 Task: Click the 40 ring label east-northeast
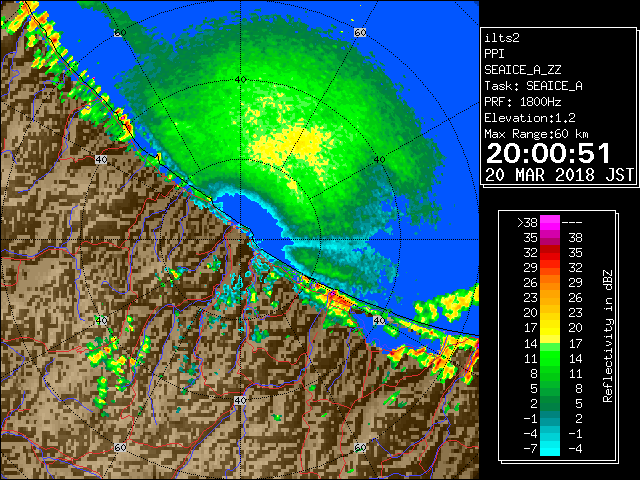[x=380, y=160]
